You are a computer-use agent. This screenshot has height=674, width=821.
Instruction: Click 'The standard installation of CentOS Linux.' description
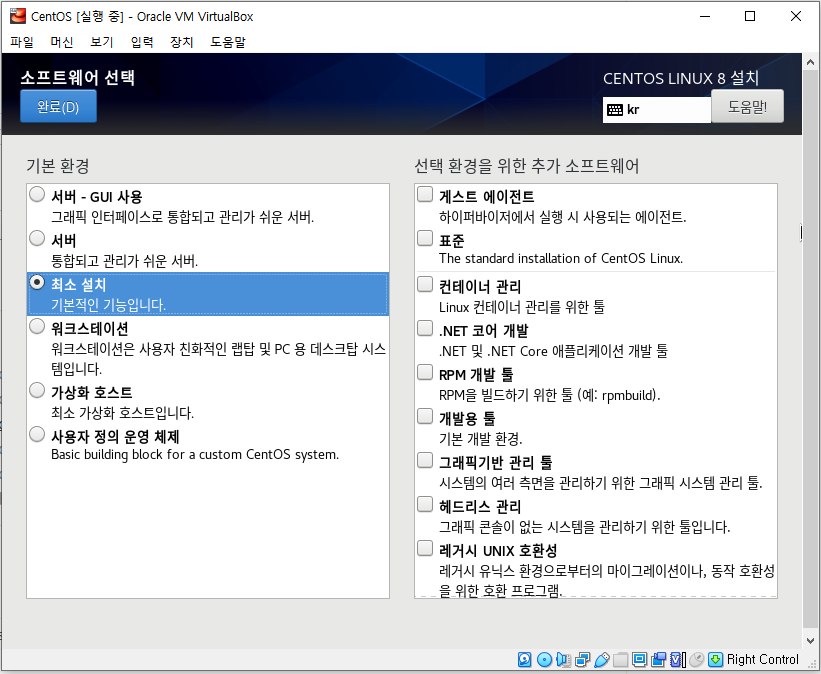coord(561,259)
